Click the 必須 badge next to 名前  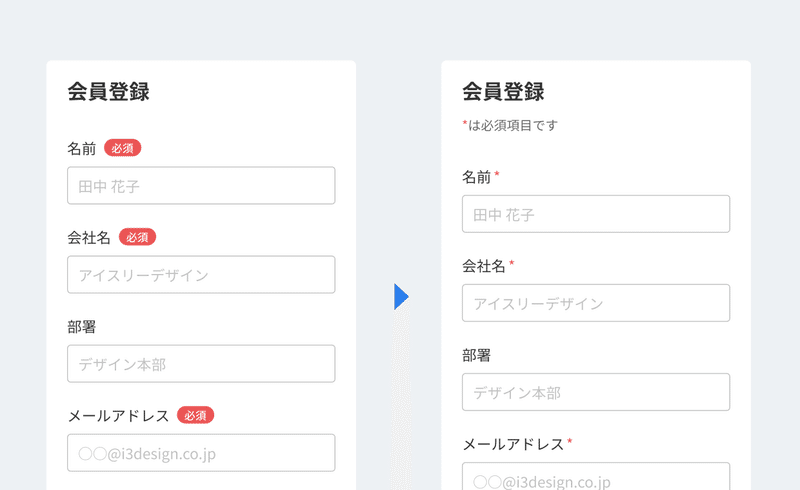(122, 148)
